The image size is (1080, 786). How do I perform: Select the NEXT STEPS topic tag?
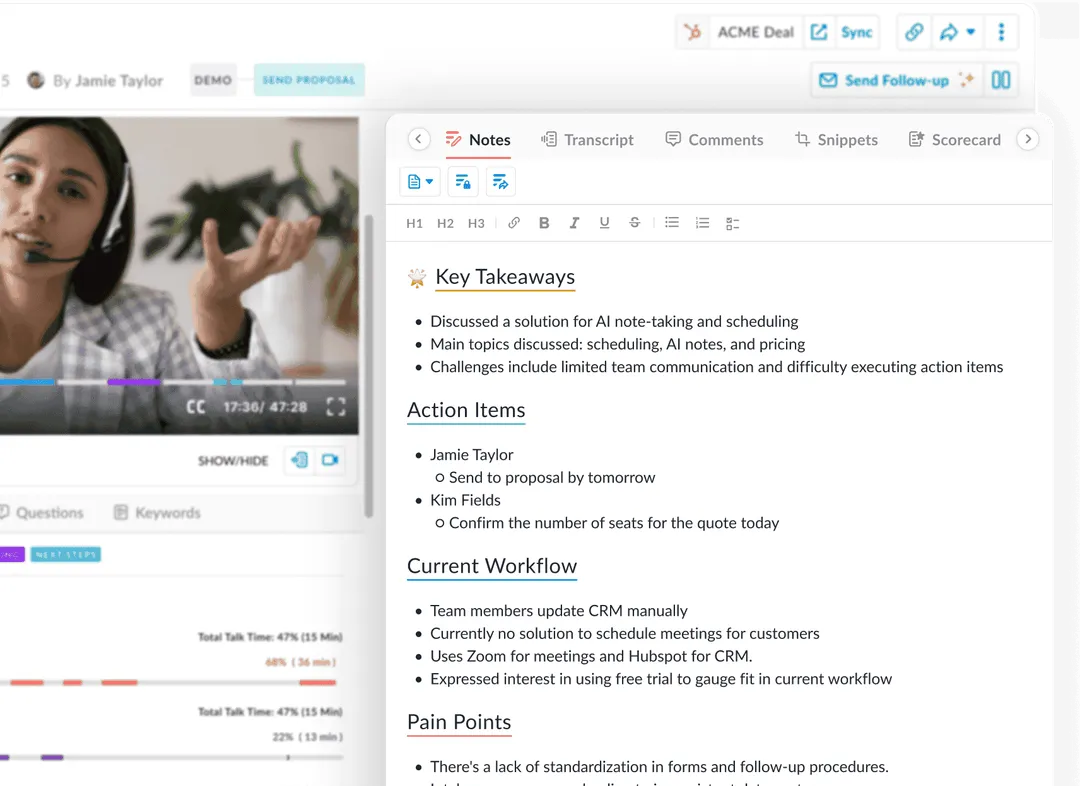click(65, 555)
